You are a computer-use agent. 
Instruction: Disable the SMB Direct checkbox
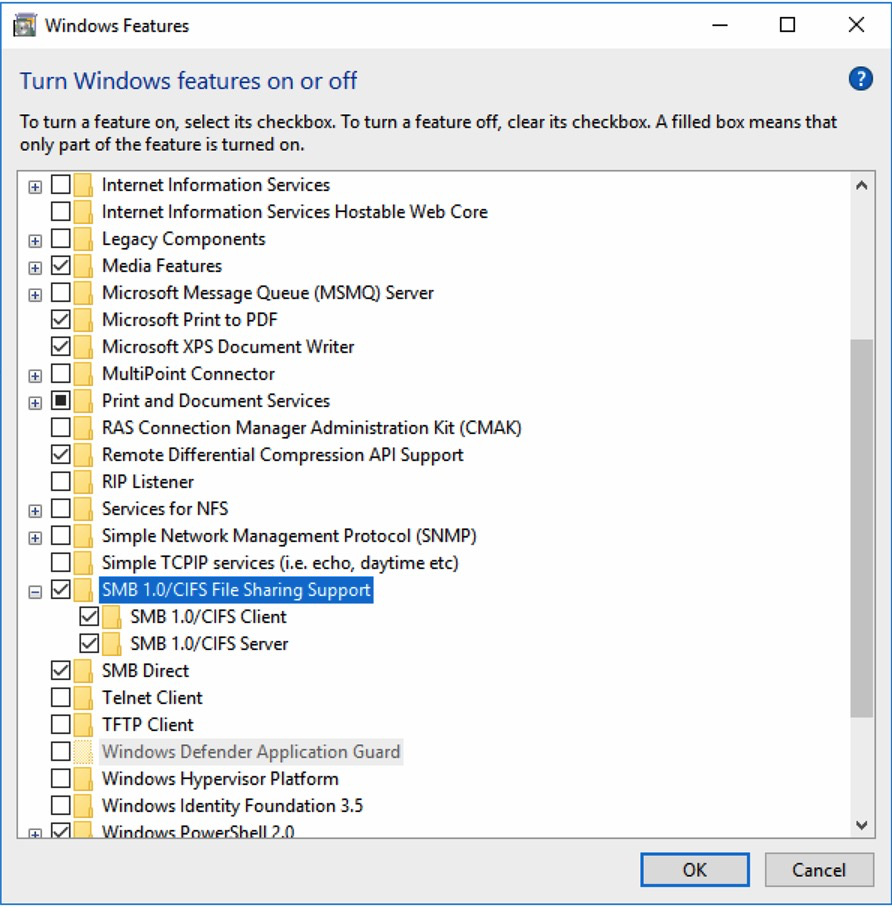coord(61,671)
